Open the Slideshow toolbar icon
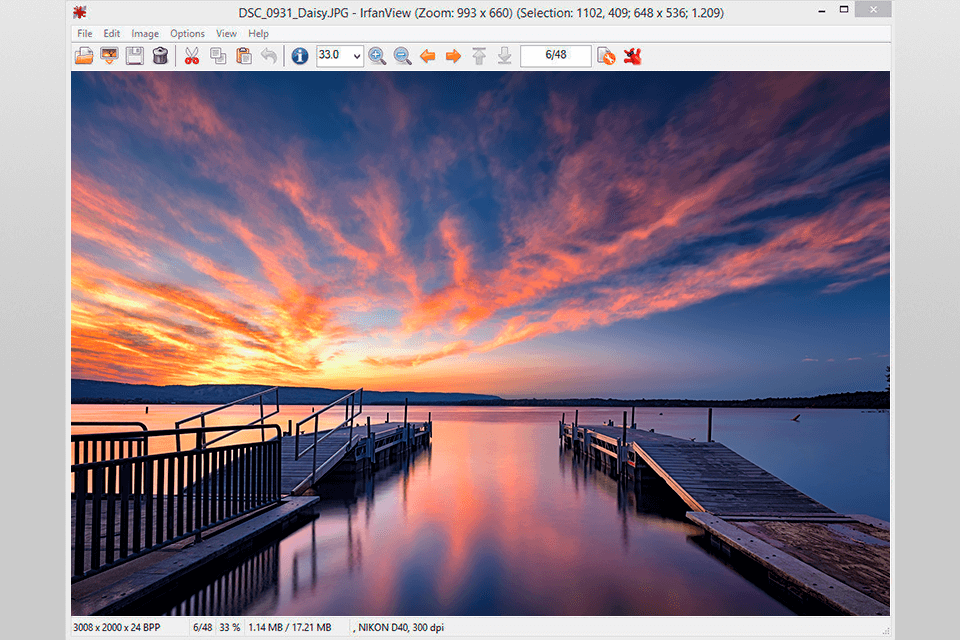 coord(110,56)
